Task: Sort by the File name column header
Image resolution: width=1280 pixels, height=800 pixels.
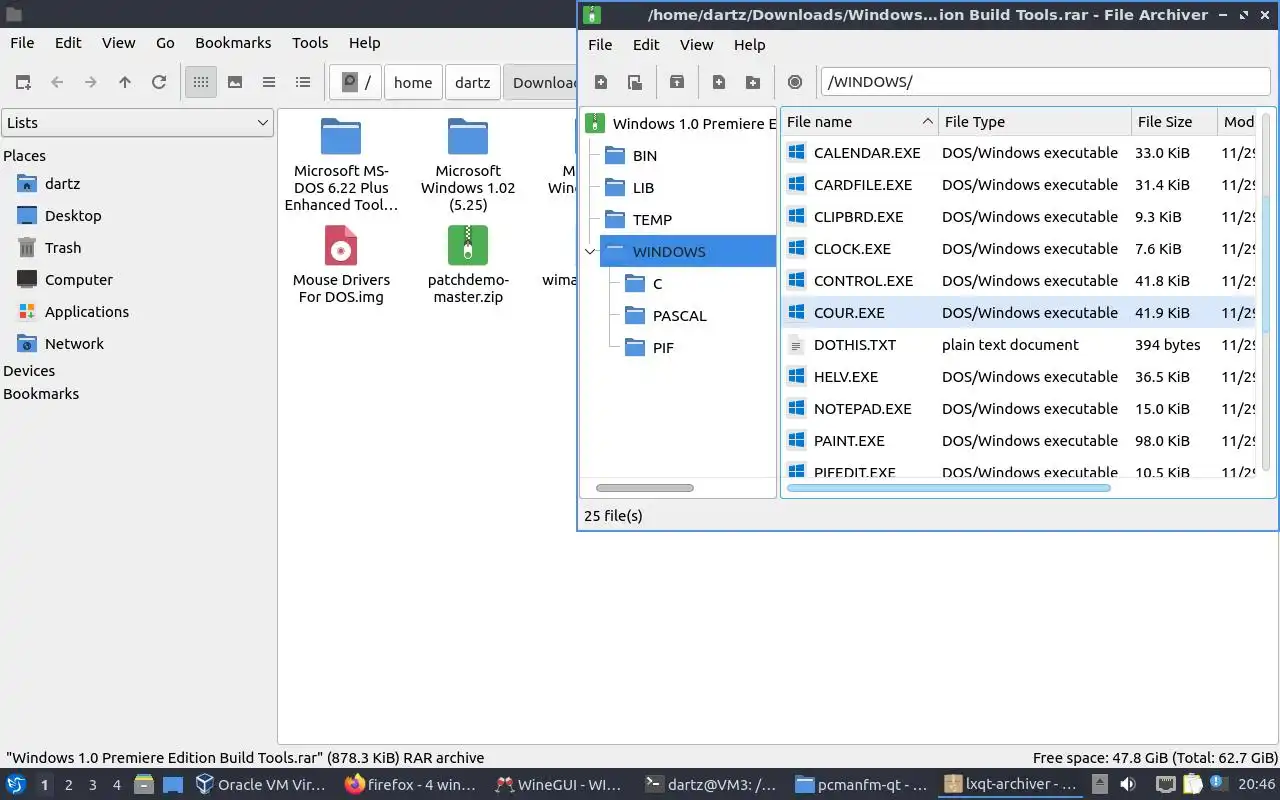Action: tap(859, 122)
